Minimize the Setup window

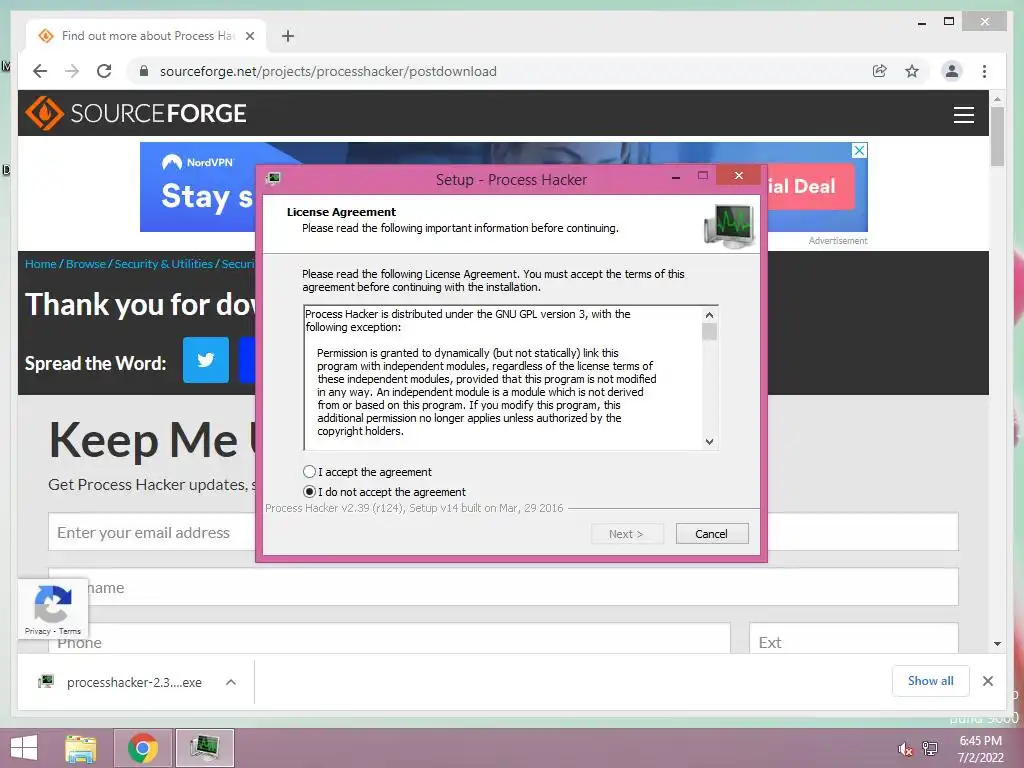pos(676,176)
